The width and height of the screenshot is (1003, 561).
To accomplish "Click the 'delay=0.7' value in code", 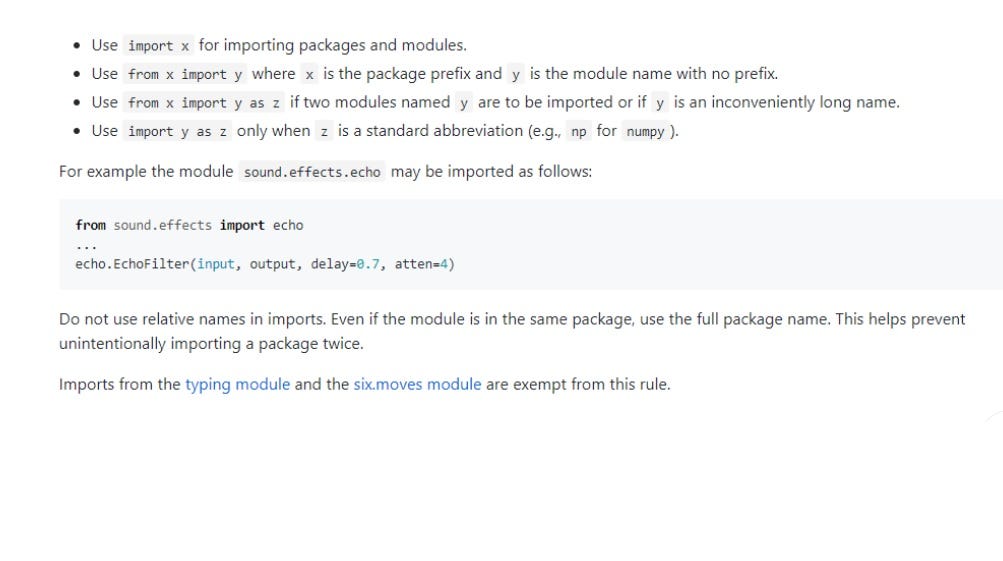I will click(345, 264).
